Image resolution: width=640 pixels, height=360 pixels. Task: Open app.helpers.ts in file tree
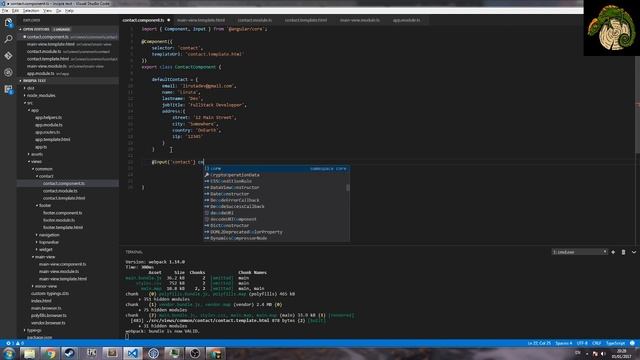coord(49,118)
